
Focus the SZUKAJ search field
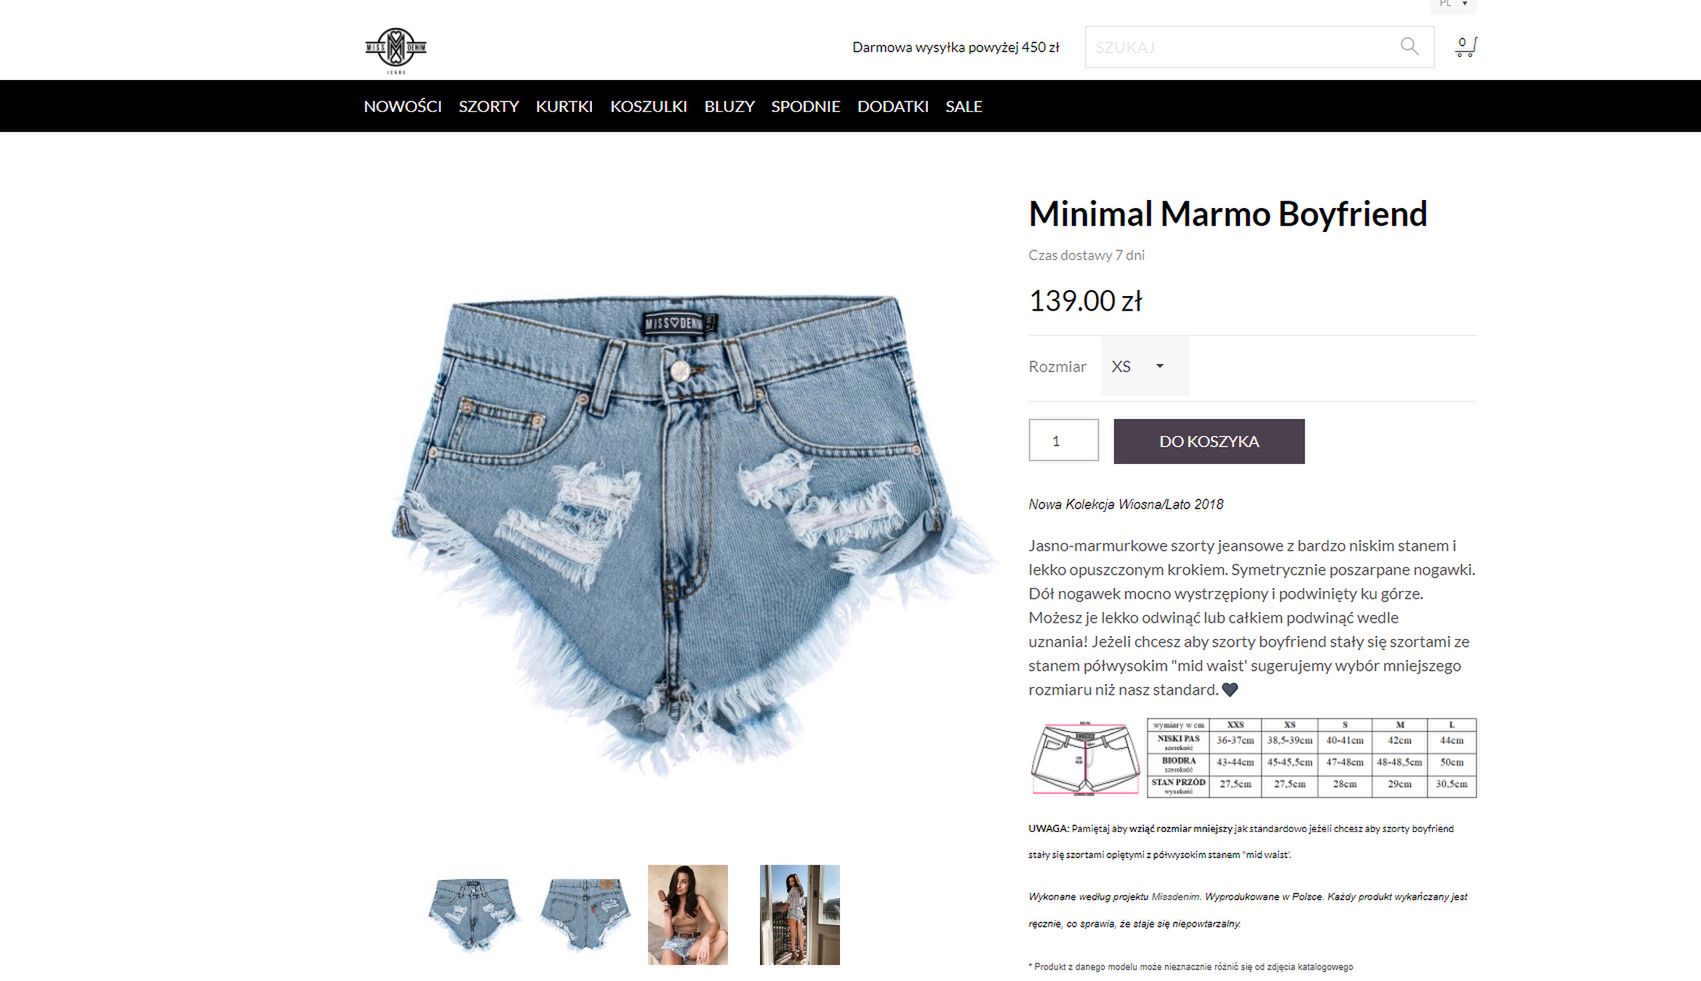point(1240,47)
